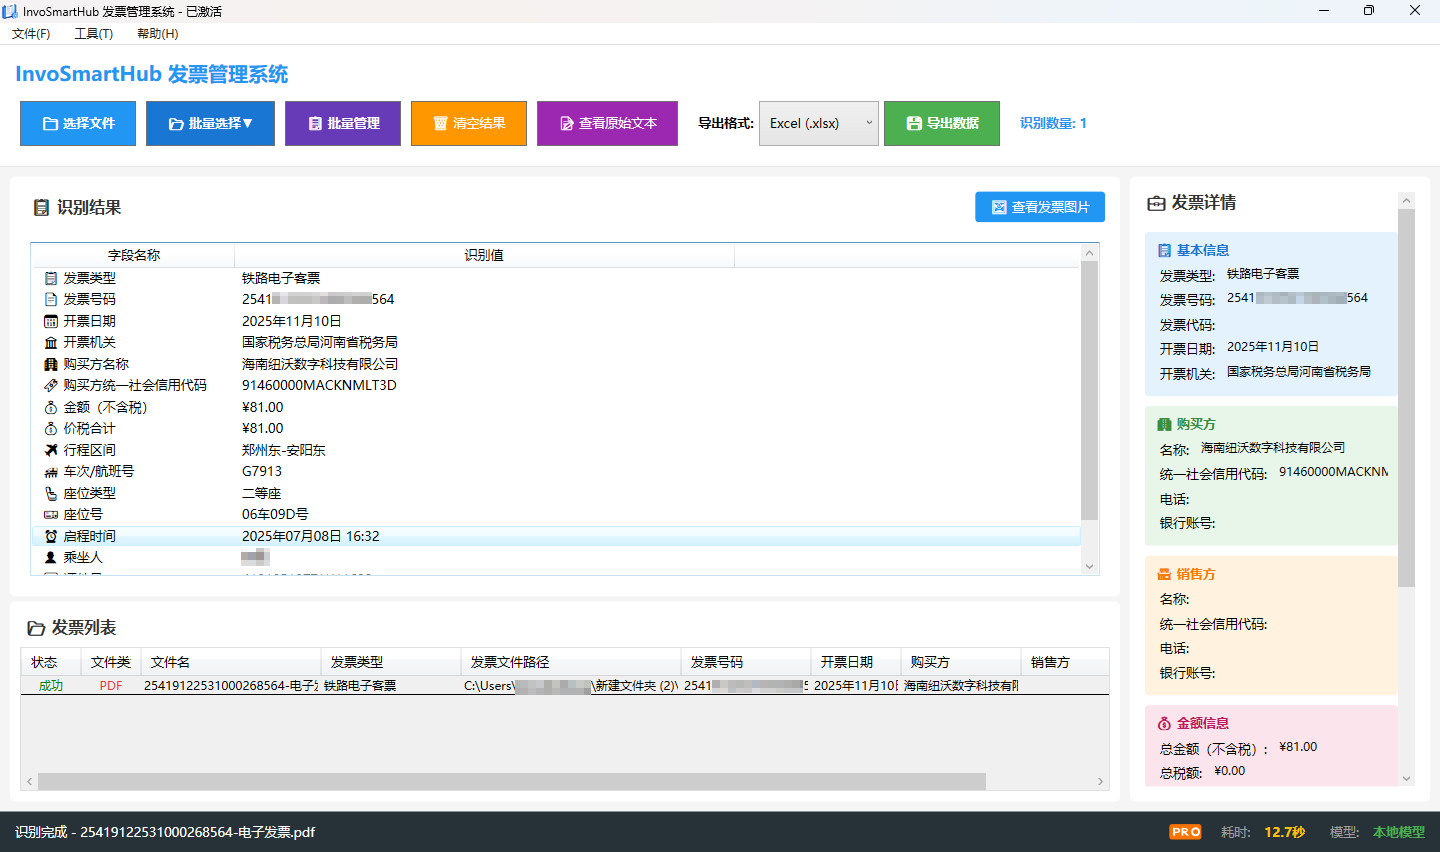This screenshot has height=852, width=1440.
Task: Click the airplane icon beside 行程区间
Action: [50, 449]
